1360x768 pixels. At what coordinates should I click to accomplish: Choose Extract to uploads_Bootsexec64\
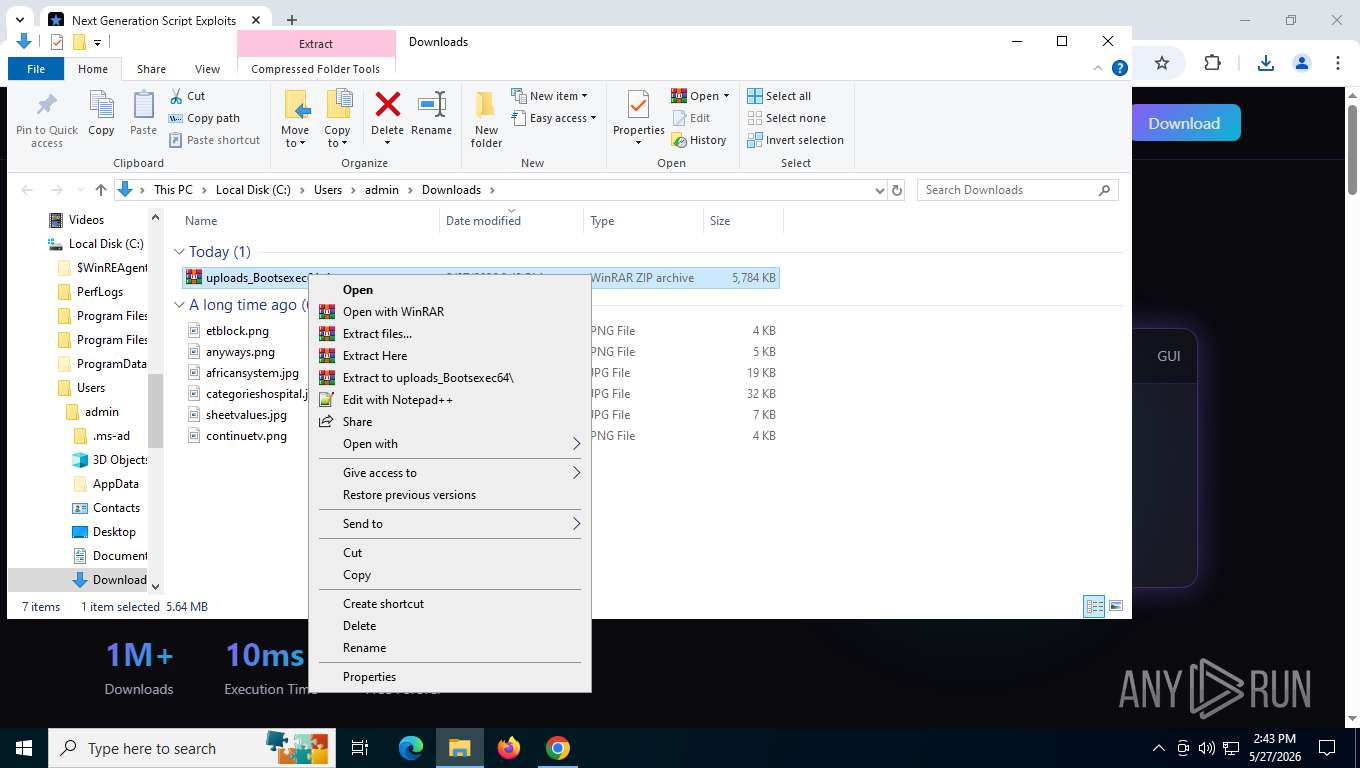coord(449,378)
